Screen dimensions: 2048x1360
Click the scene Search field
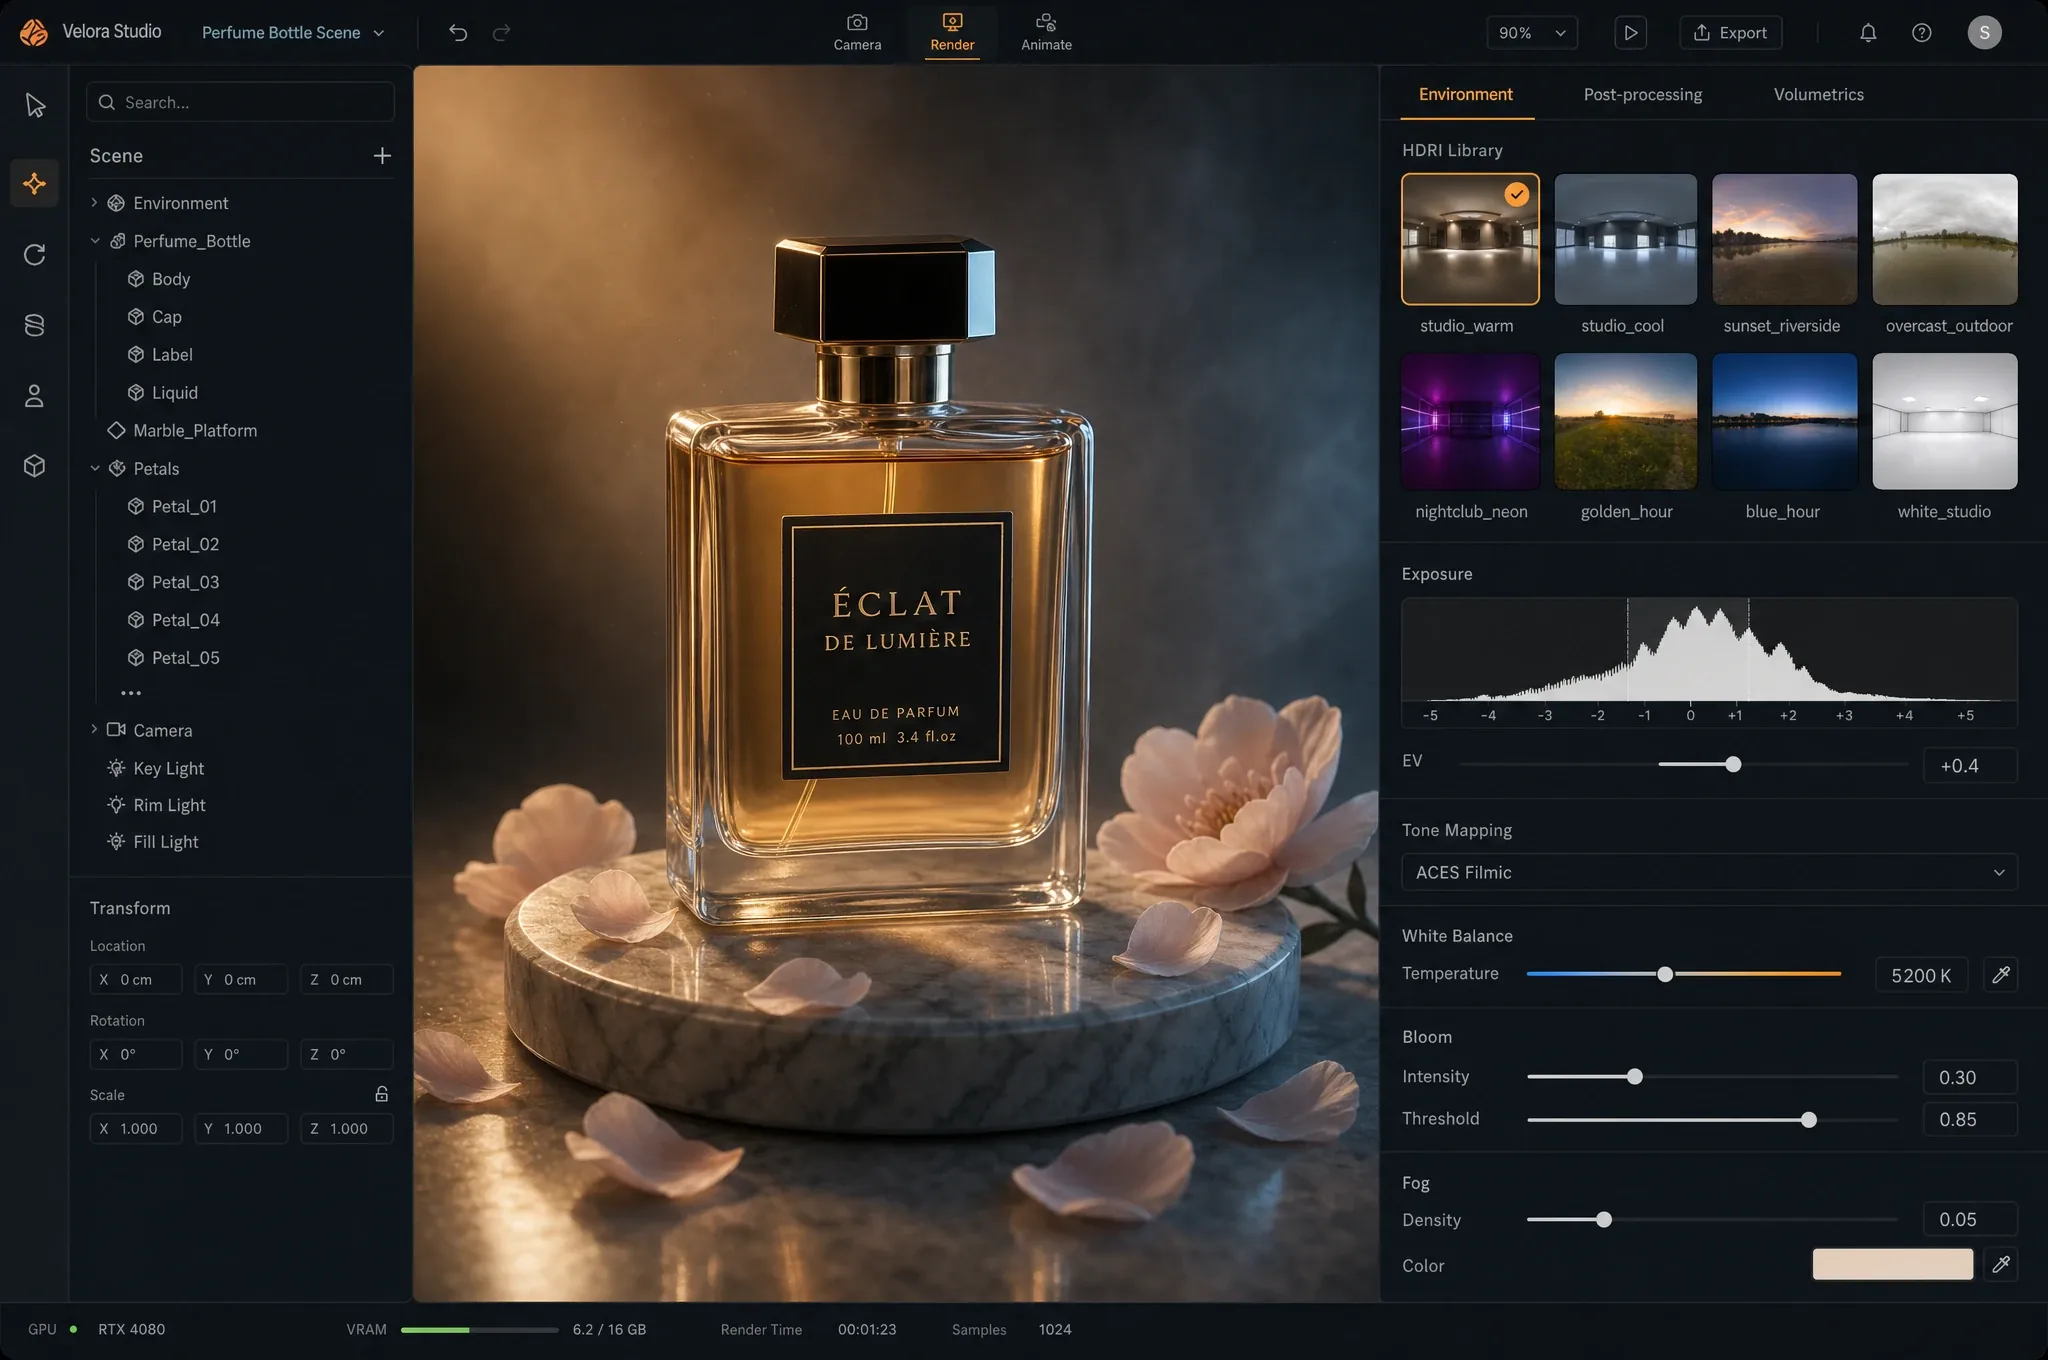(x=240, y=102)
